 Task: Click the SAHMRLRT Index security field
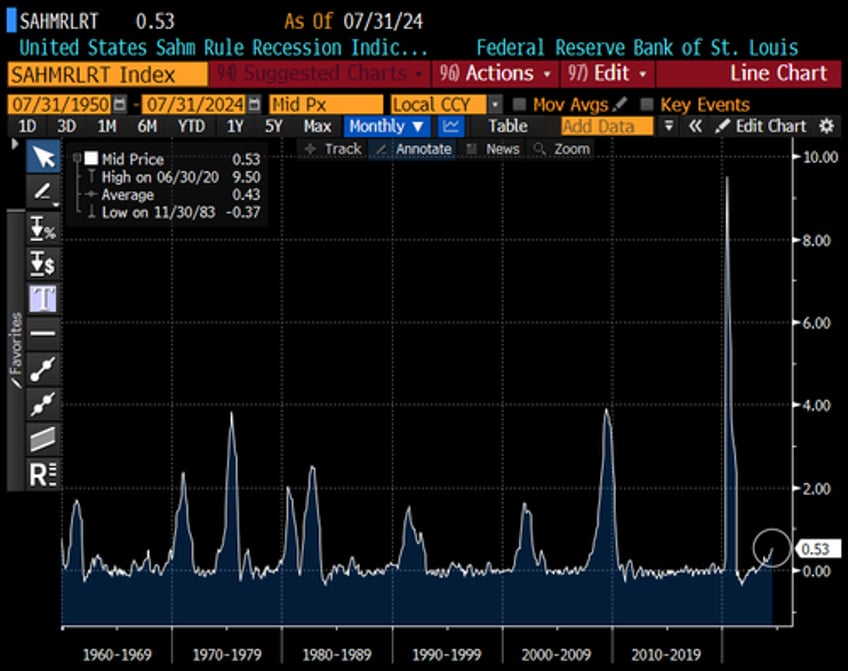[x=108, y=74]
